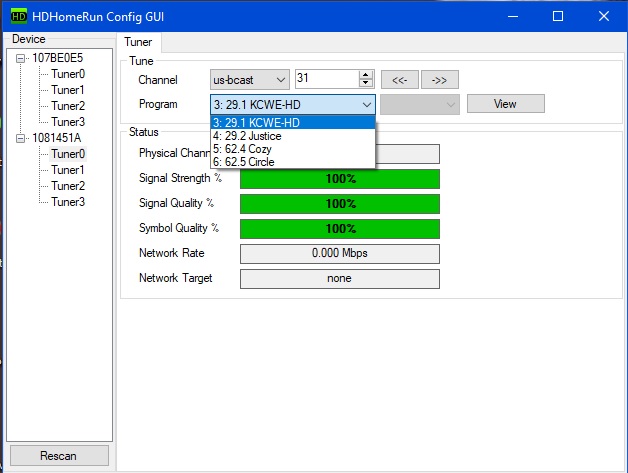Image resolution: width=628 pixels, height=473 pixels.
Task: Collapse the 107BE0E5 device tree node
Action: click(x=20, y=58)
